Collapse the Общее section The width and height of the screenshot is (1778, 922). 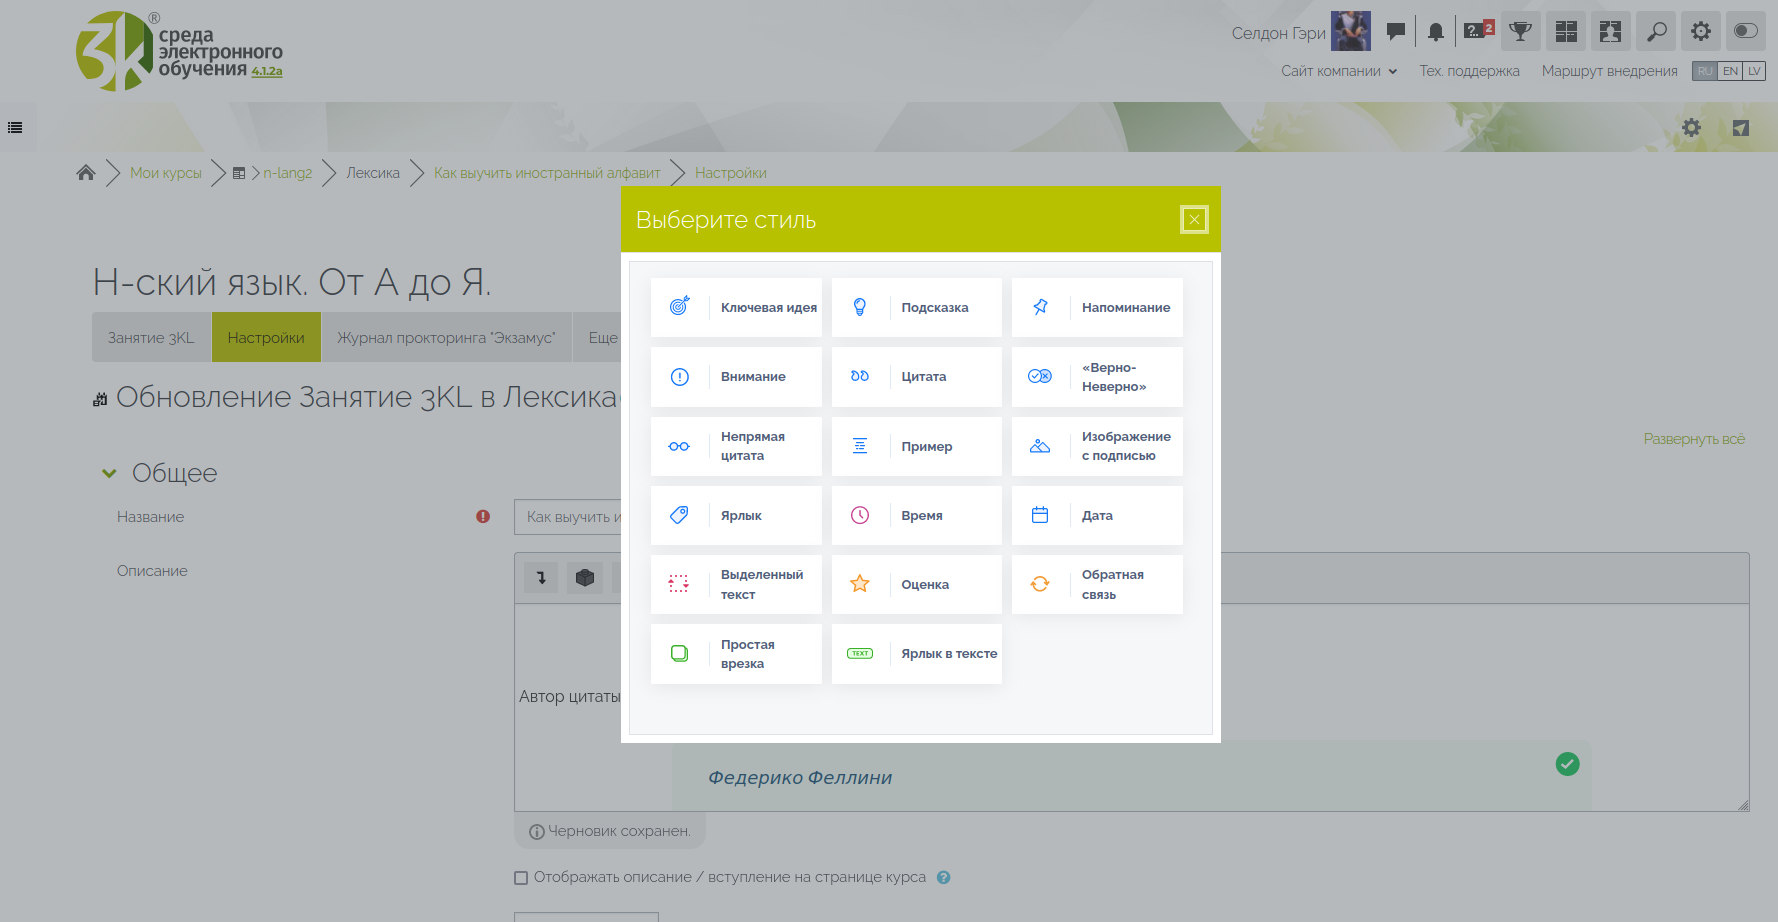[x=109, y=474]
